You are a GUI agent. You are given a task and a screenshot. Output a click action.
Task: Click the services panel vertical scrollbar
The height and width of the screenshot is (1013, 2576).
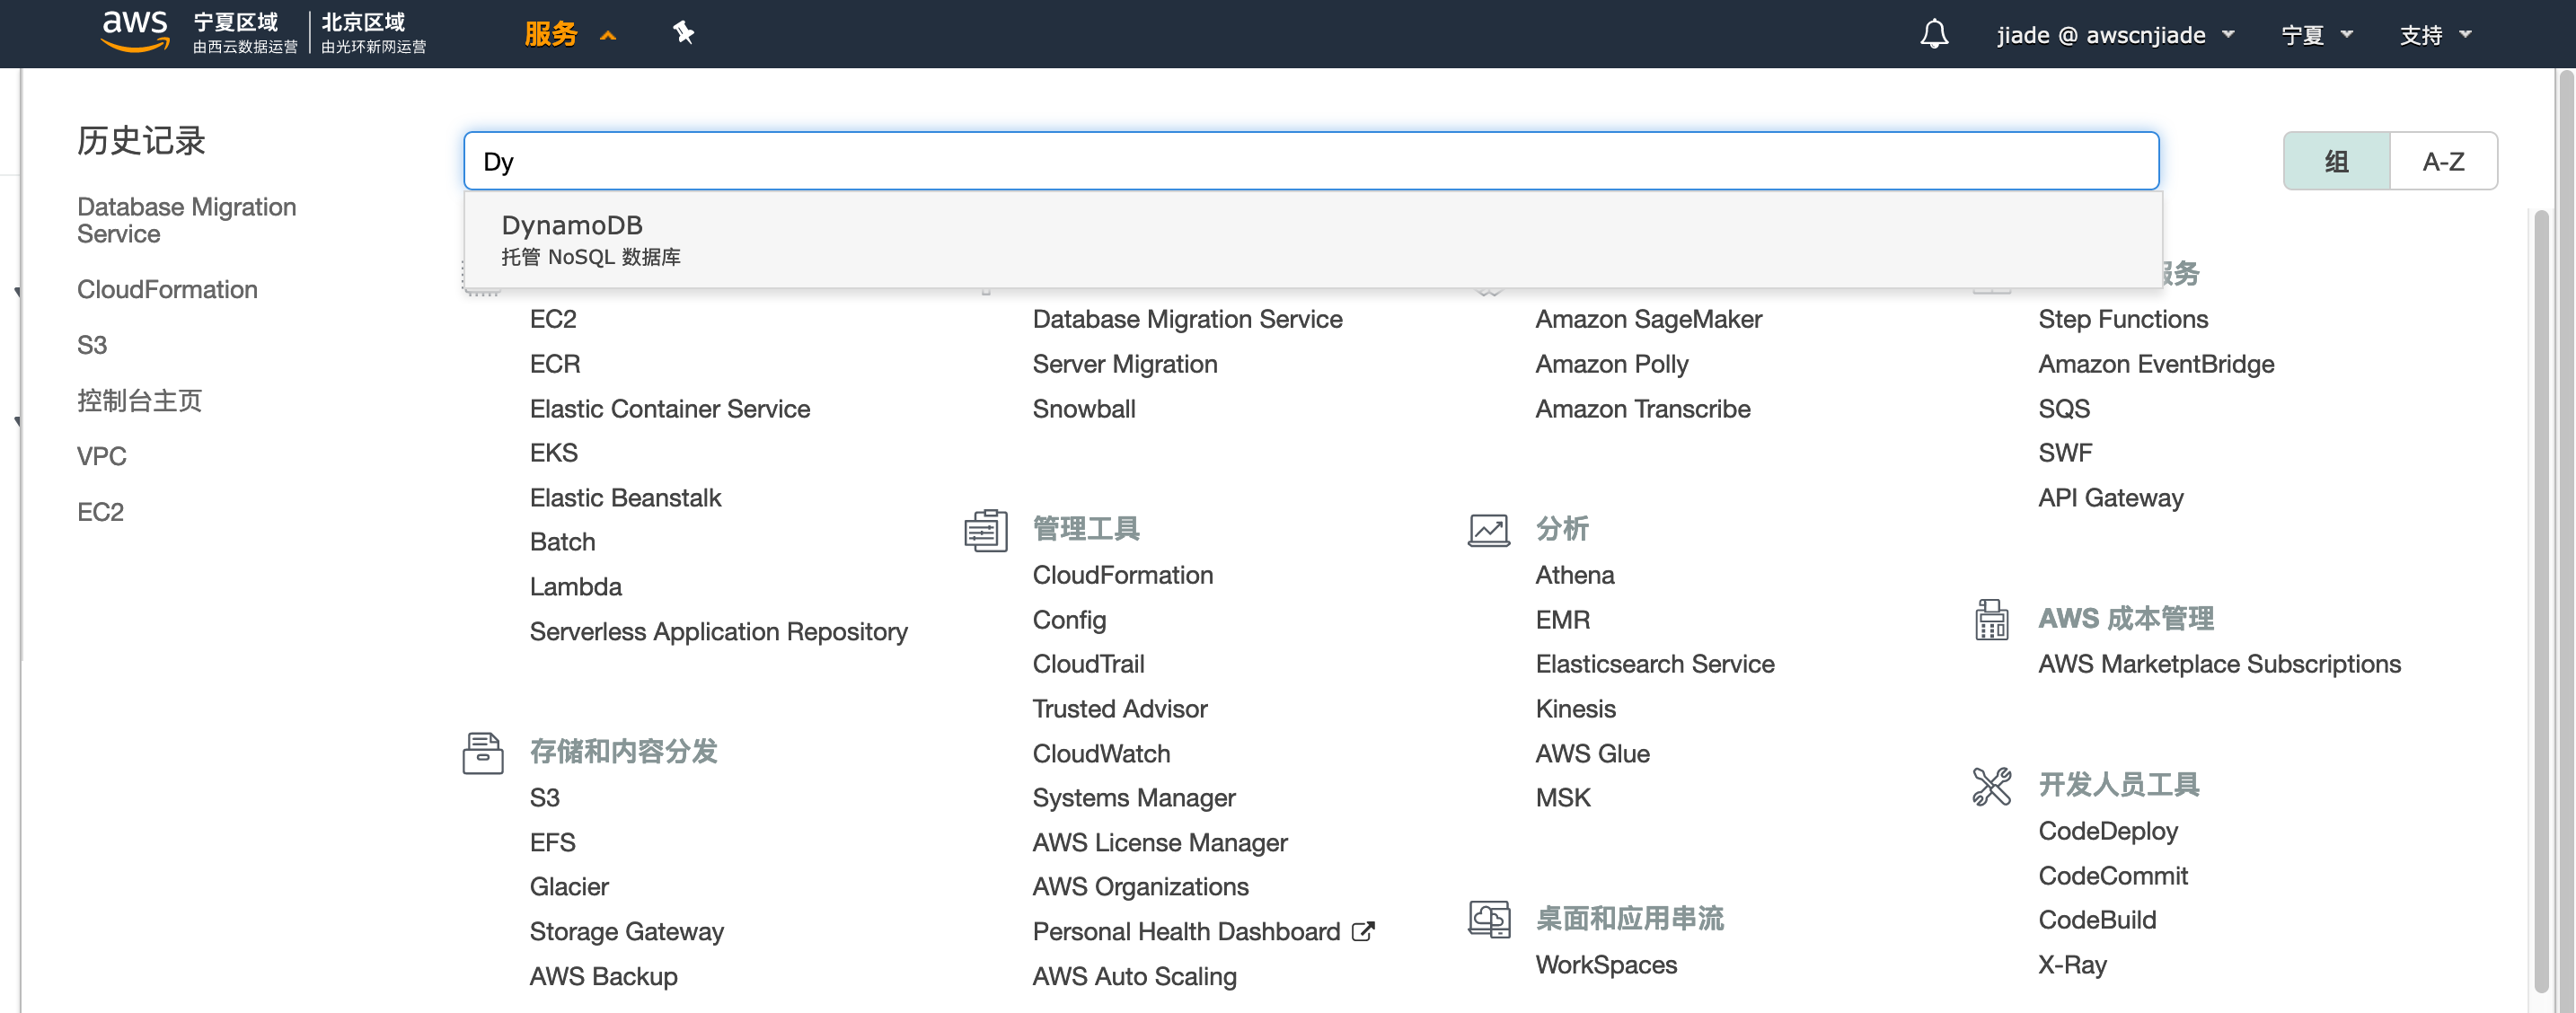point(2540,600)
